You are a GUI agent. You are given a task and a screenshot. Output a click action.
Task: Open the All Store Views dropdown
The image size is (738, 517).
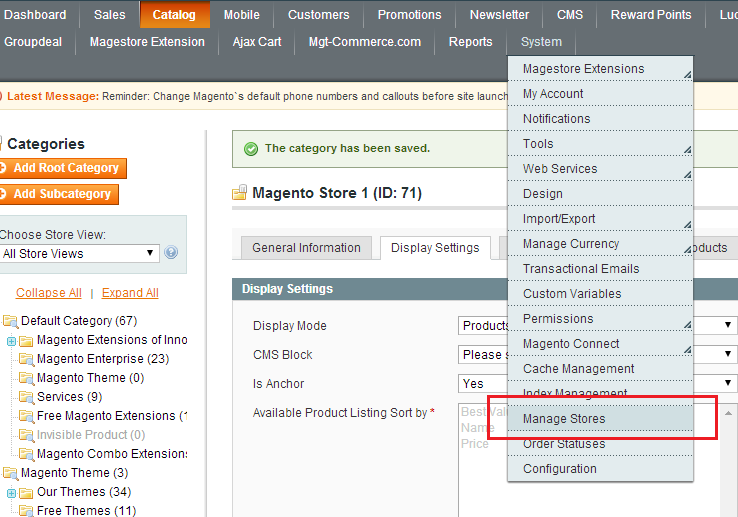tap(79, 253)
